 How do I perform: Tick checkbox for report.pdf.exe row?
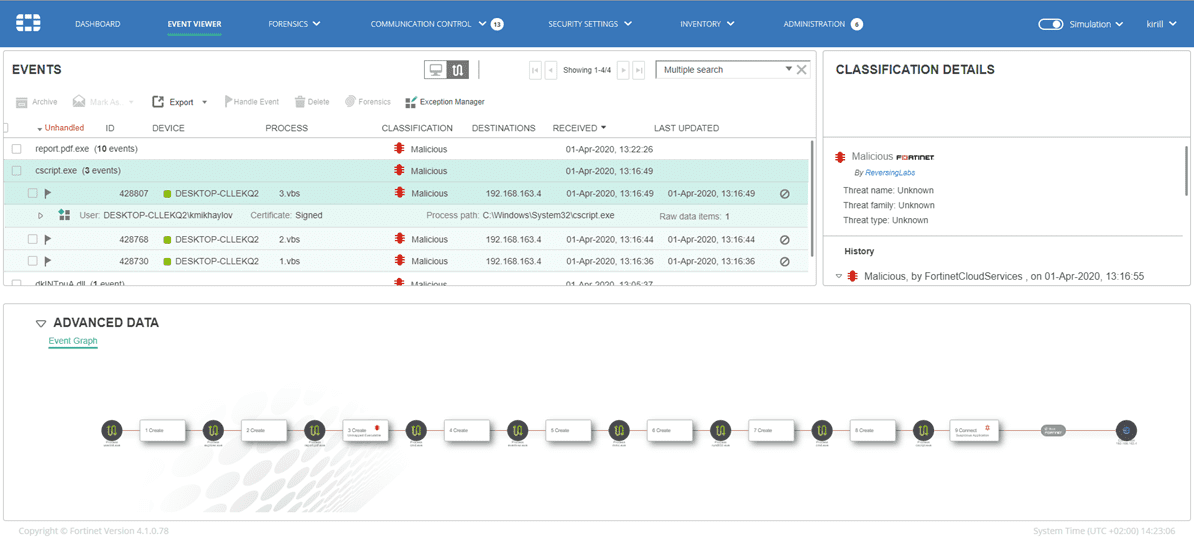pyautogui.click(x=17, y=149)
